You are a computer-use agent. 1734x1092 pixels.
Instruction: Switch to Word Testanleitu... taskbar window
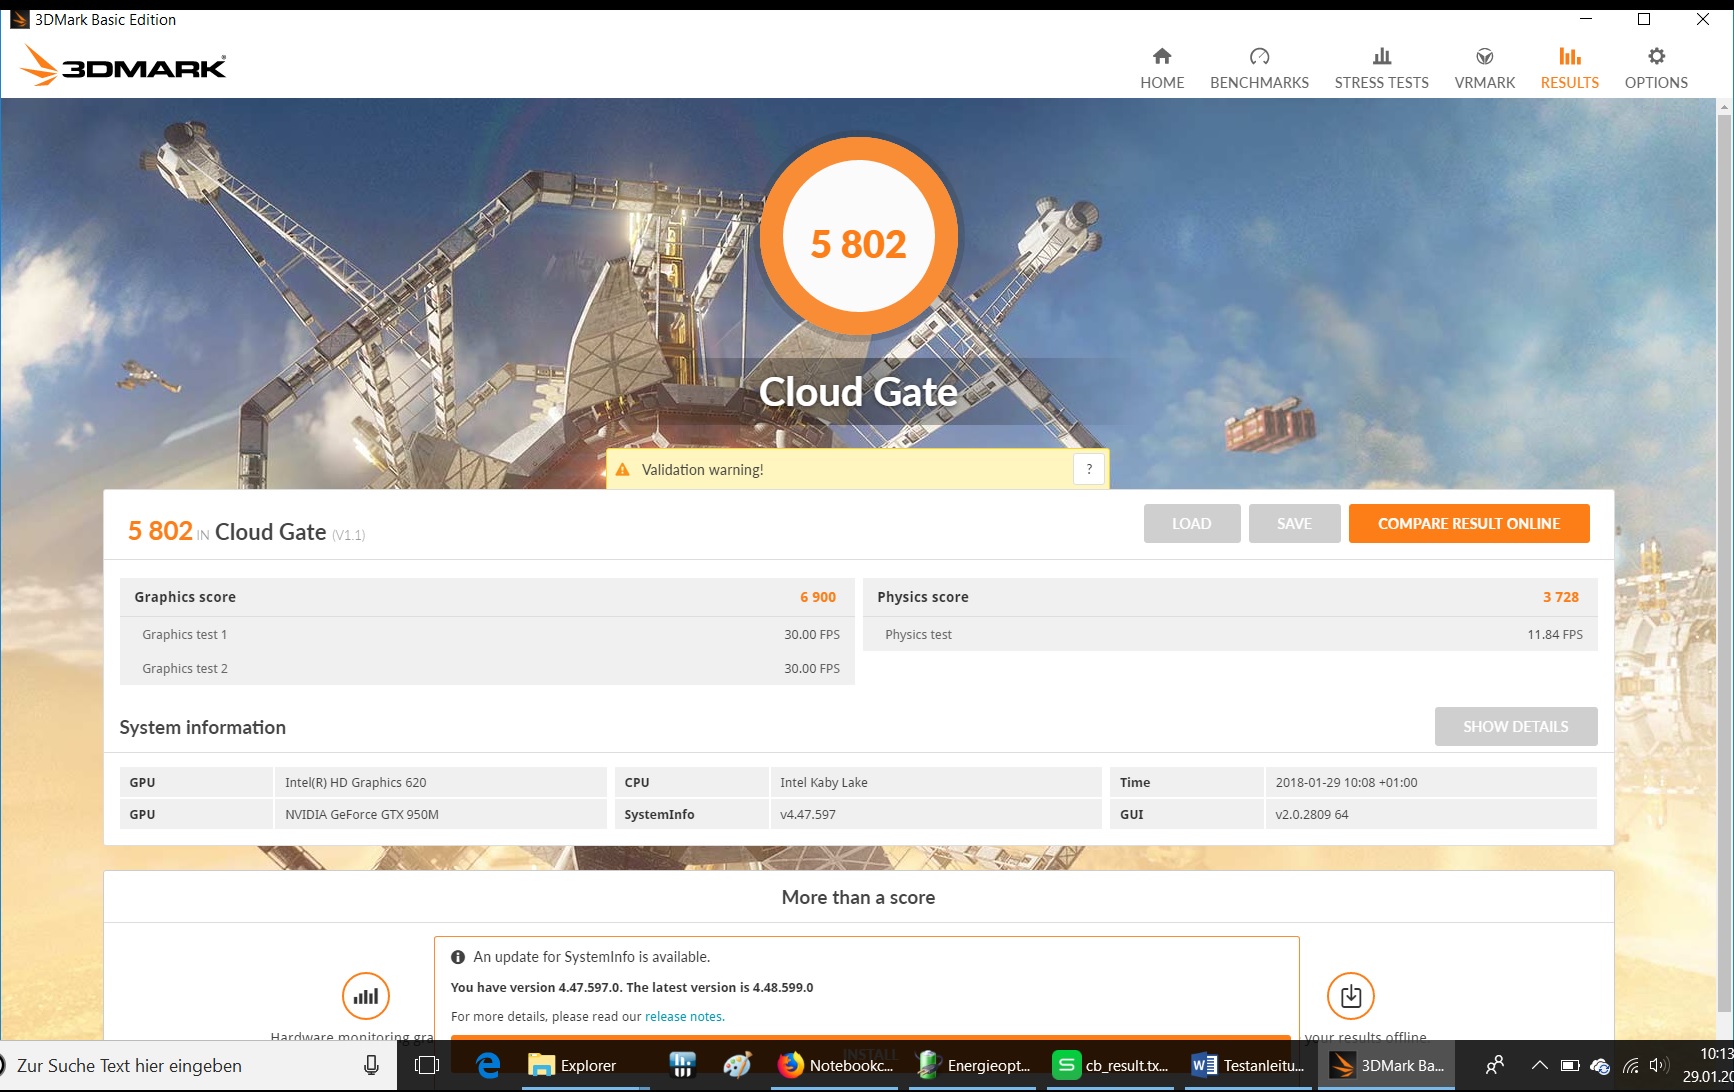[1250, 1066]
